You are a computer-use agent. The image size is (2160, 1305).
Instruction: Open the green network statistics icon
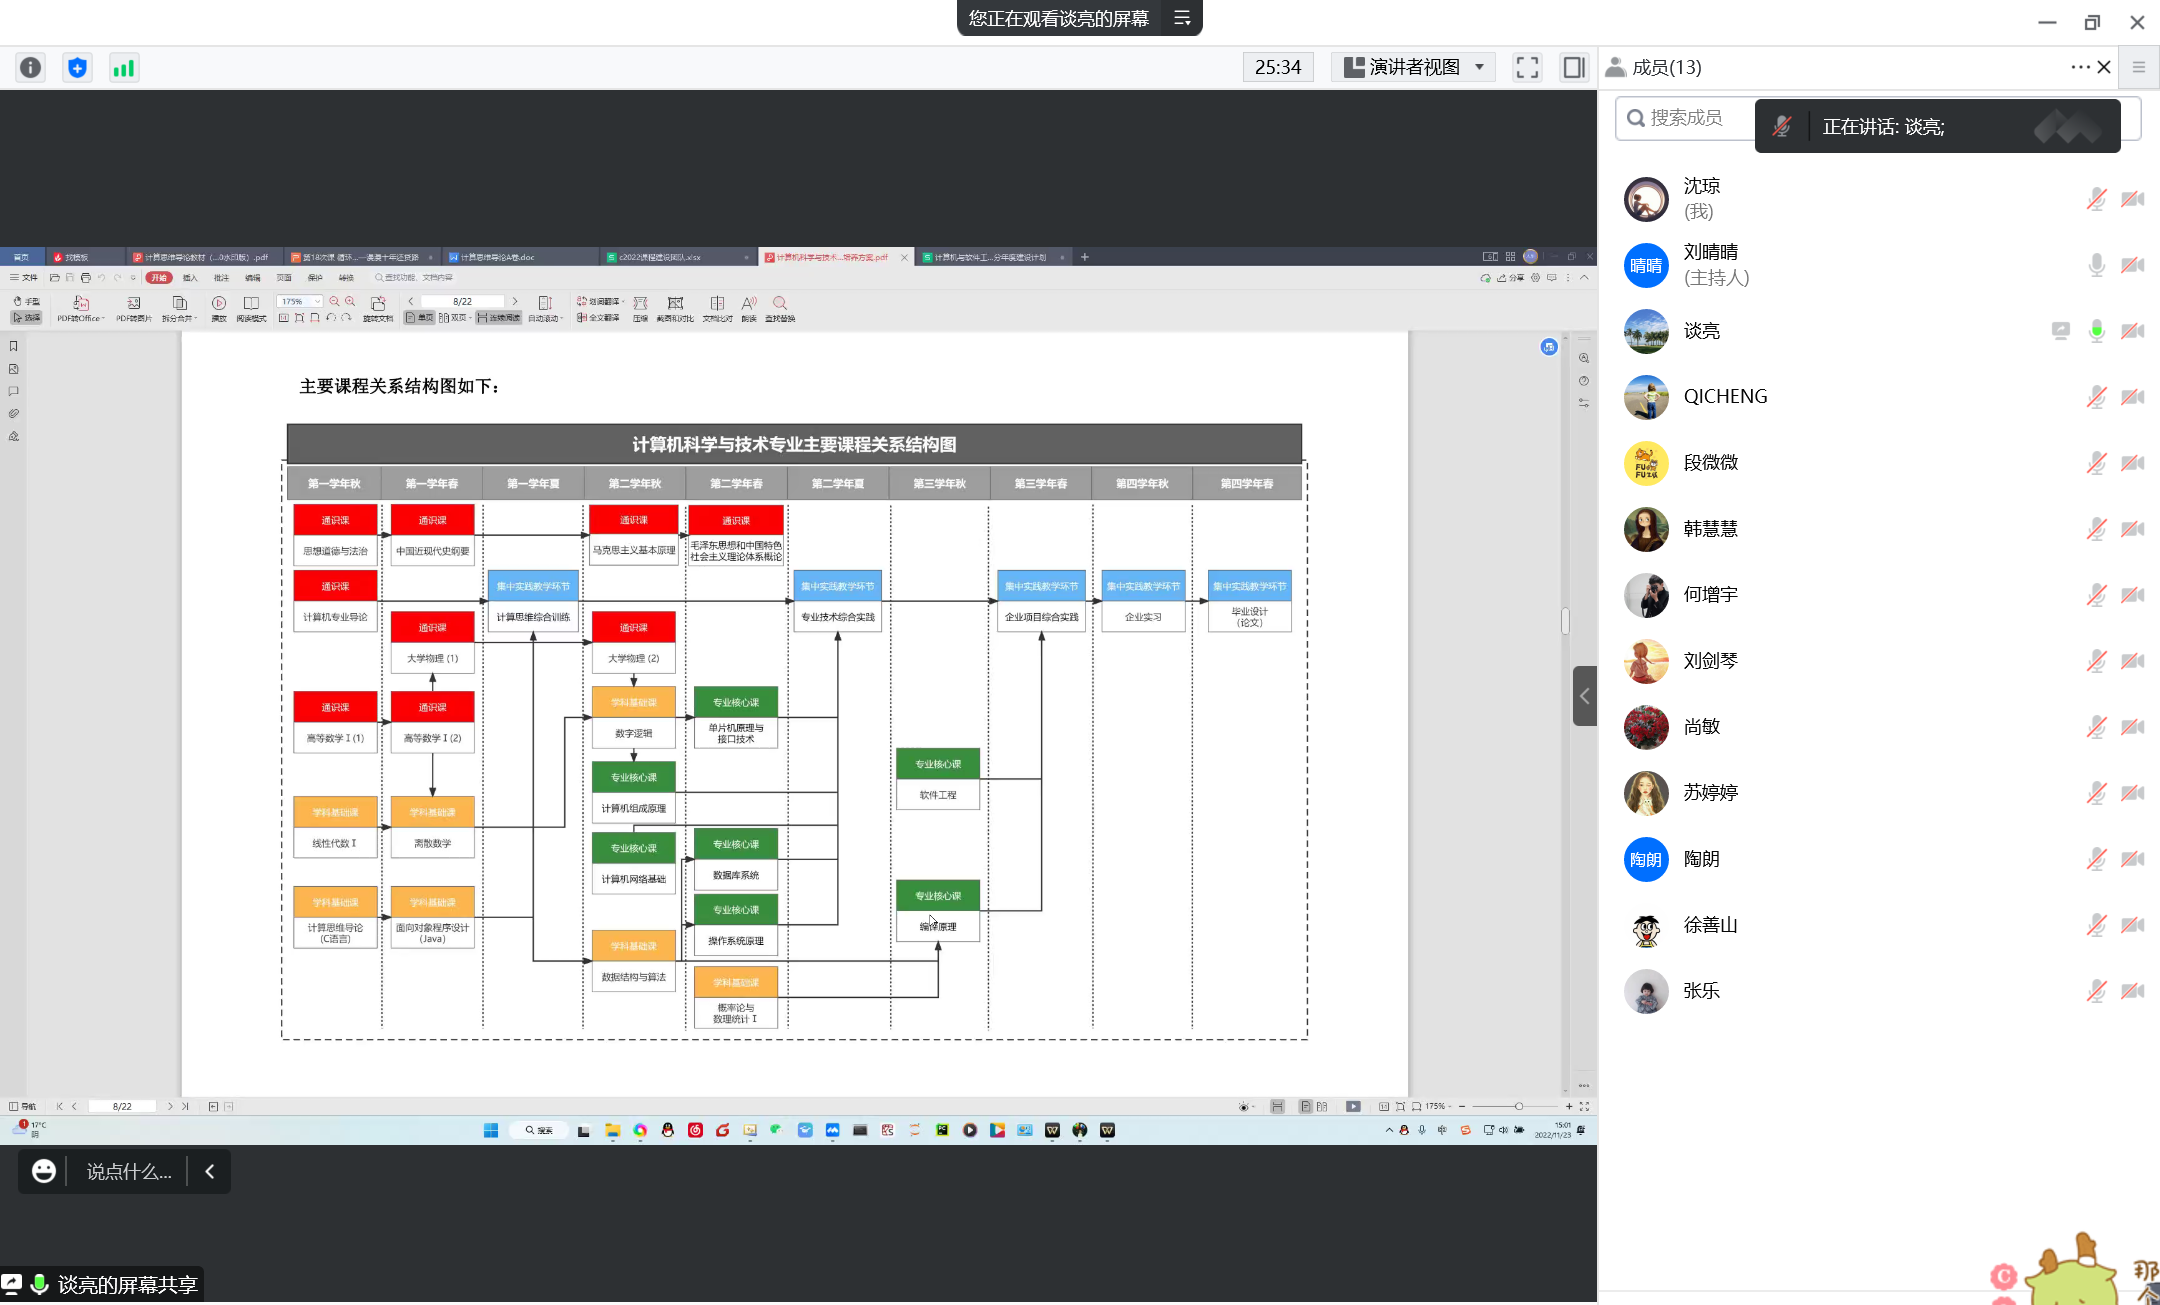(124, 67)
